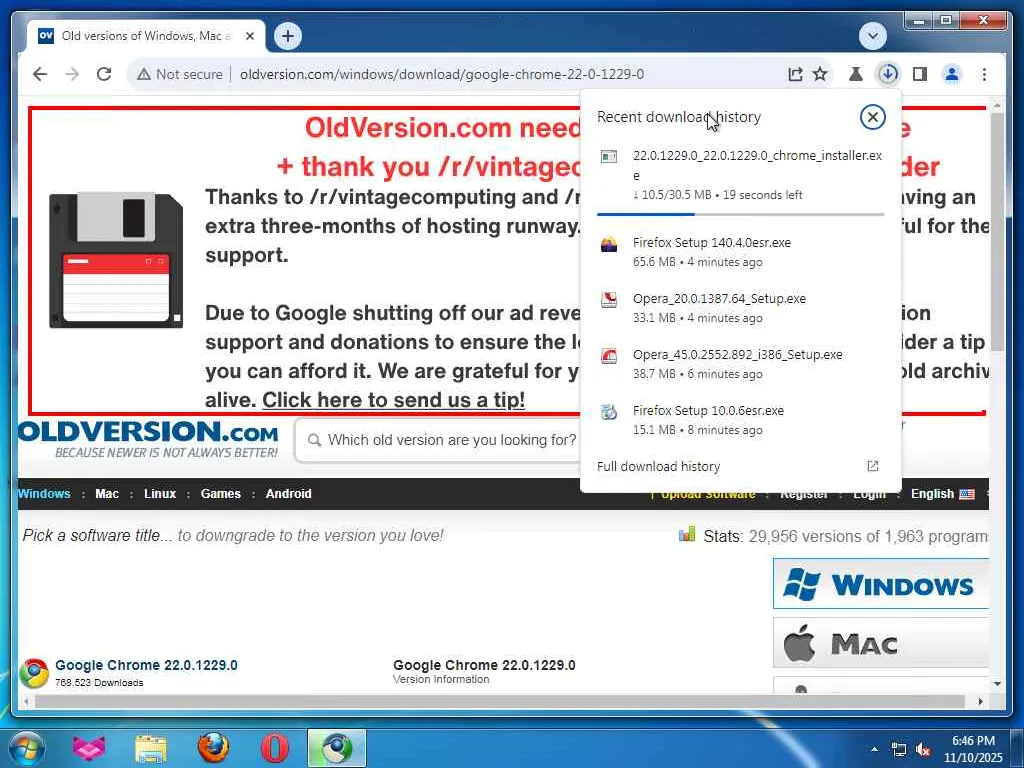Click the Firefox Setup 140.4.0esr.exe icon
Image resolution: width=1024 pixels, height=768 pixels.
609,244
